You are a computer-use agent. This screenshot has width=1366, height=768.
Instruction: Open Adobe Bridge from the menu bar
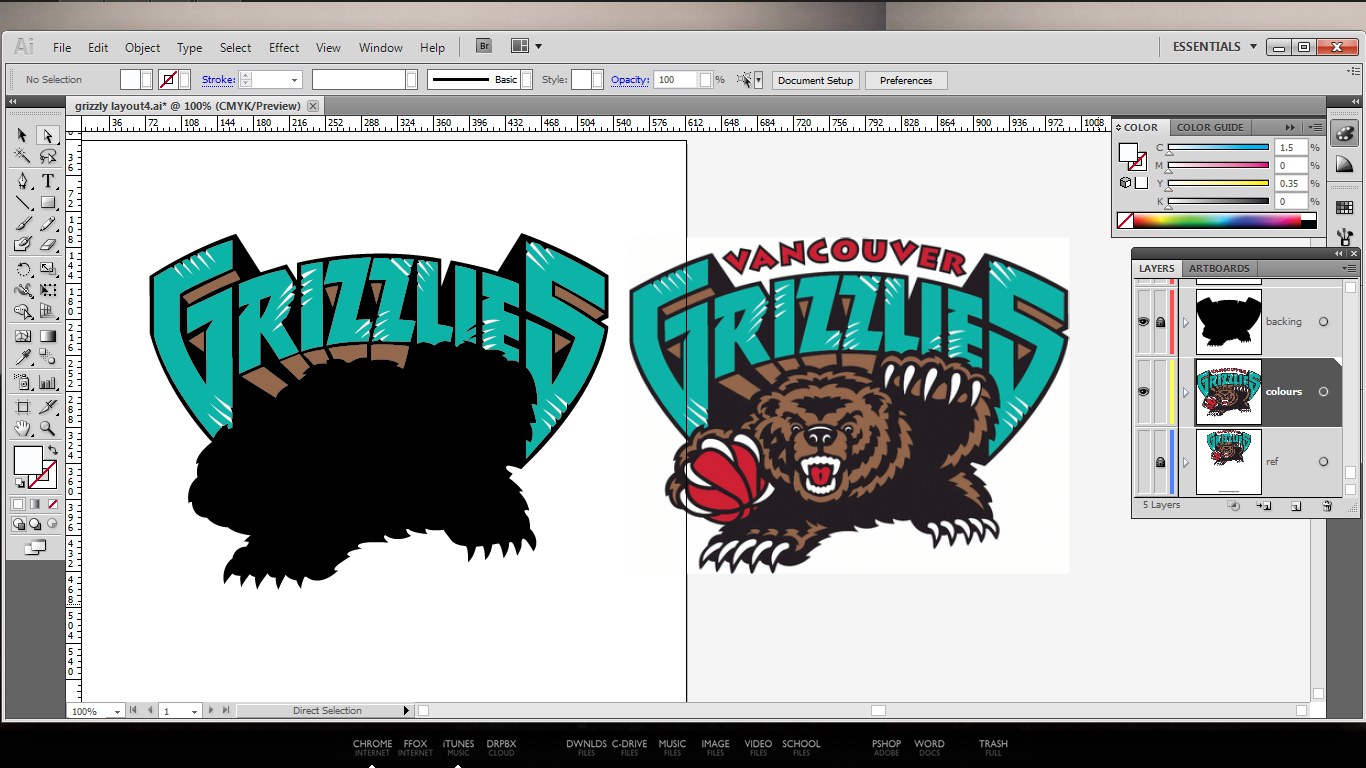(484, 46)
